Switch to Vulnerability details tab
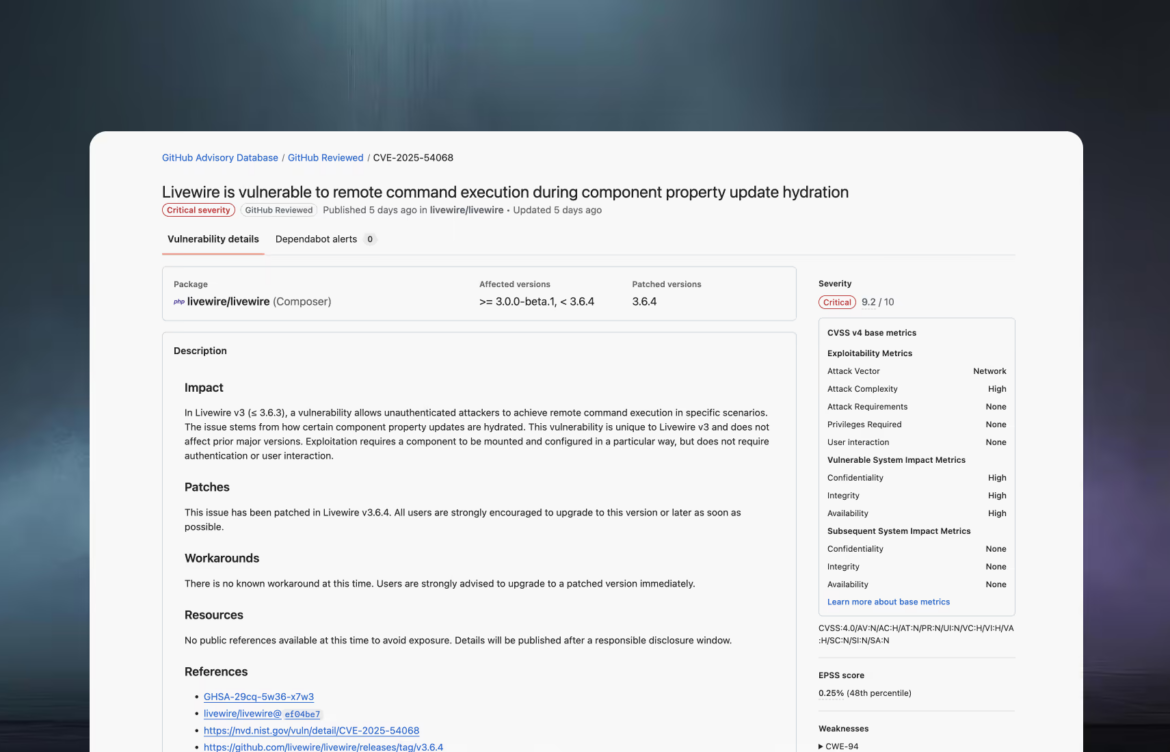 (213, 239)
